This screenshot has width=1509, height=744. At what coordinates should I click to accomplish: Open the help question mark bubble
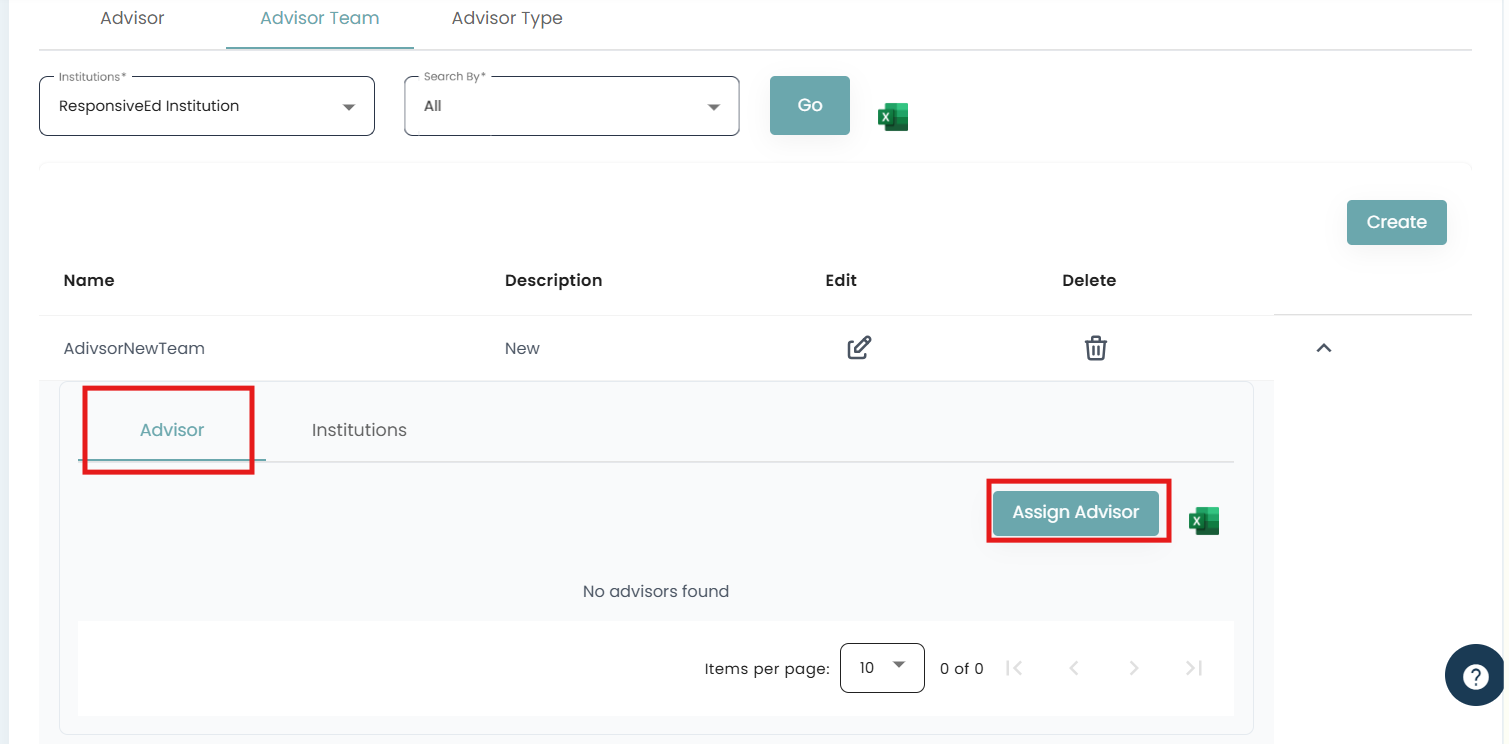click(x=1475, y=676)
